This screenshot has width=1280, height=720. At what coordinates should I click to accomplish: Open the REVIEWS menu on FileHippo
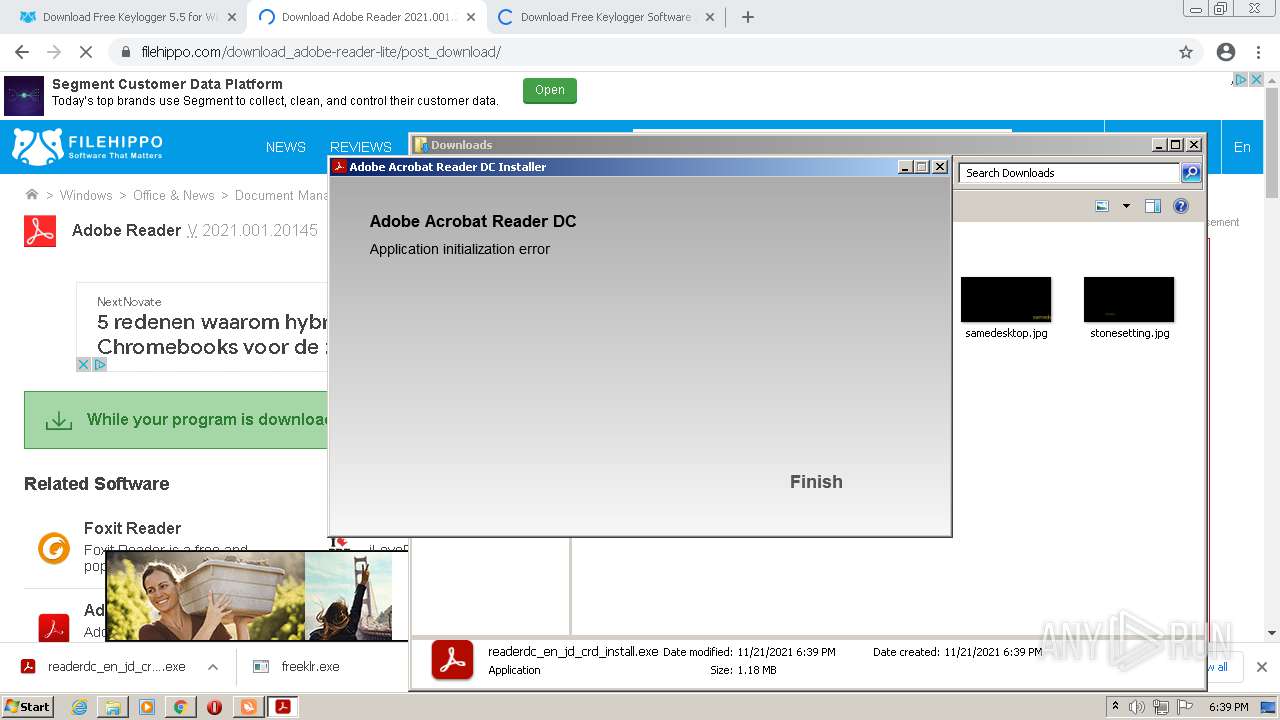[x=361, y=147]
